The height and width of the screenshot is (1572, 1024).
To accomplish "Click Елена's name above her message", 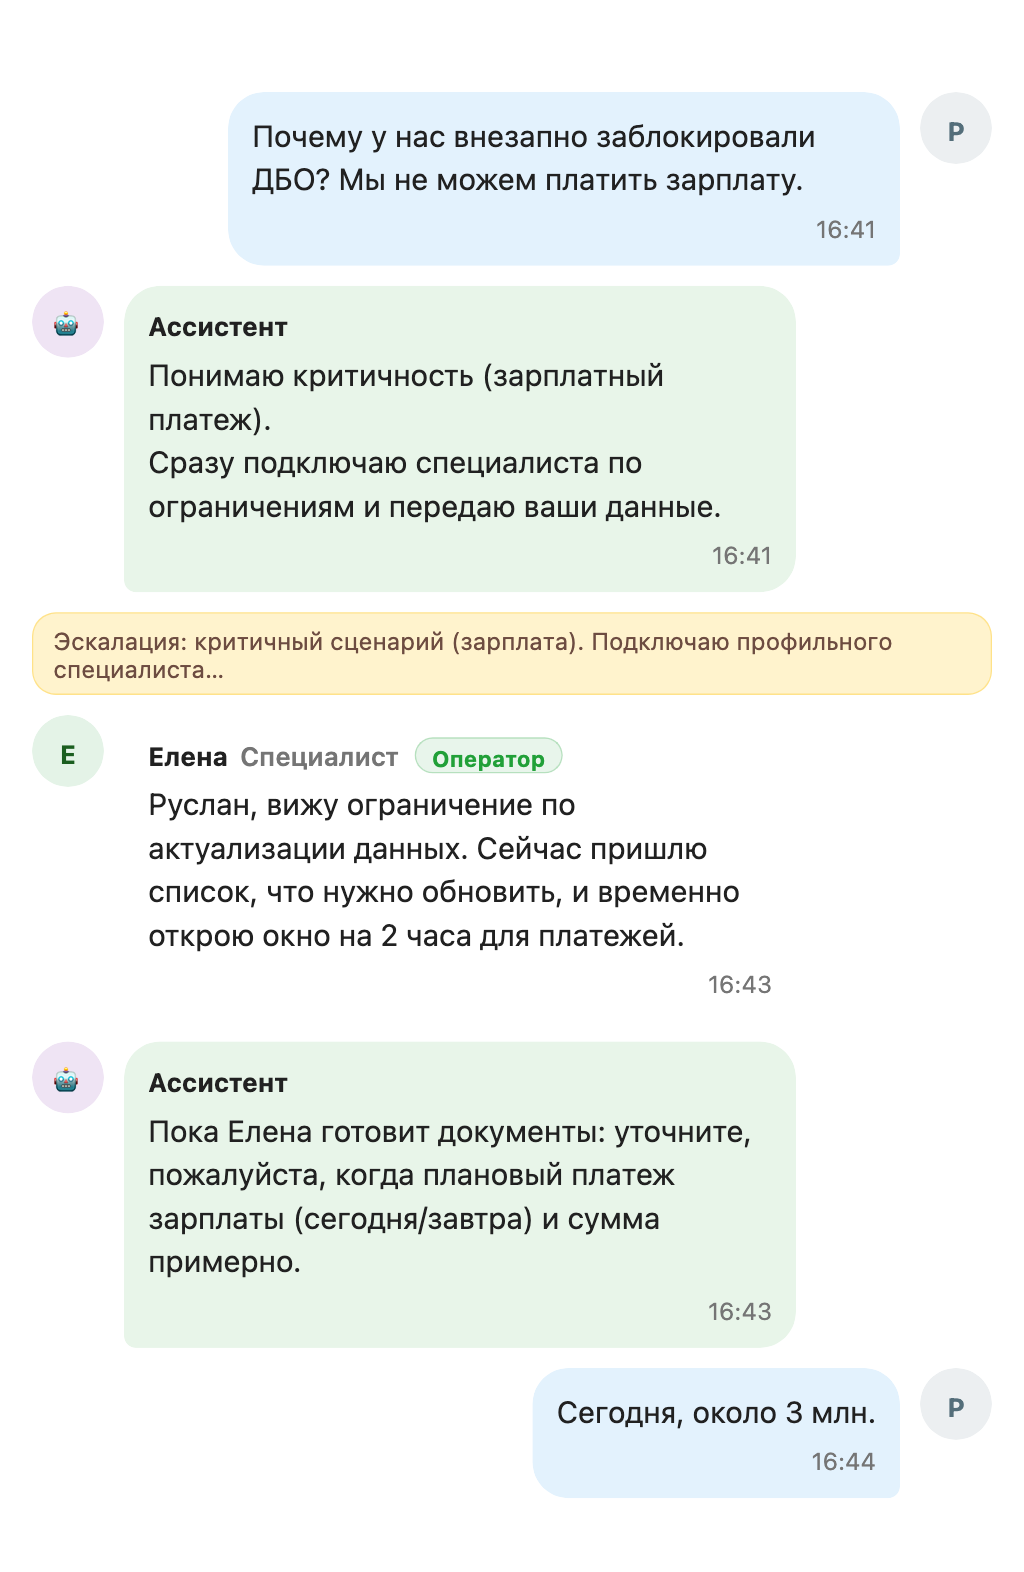I will point(186,757).
